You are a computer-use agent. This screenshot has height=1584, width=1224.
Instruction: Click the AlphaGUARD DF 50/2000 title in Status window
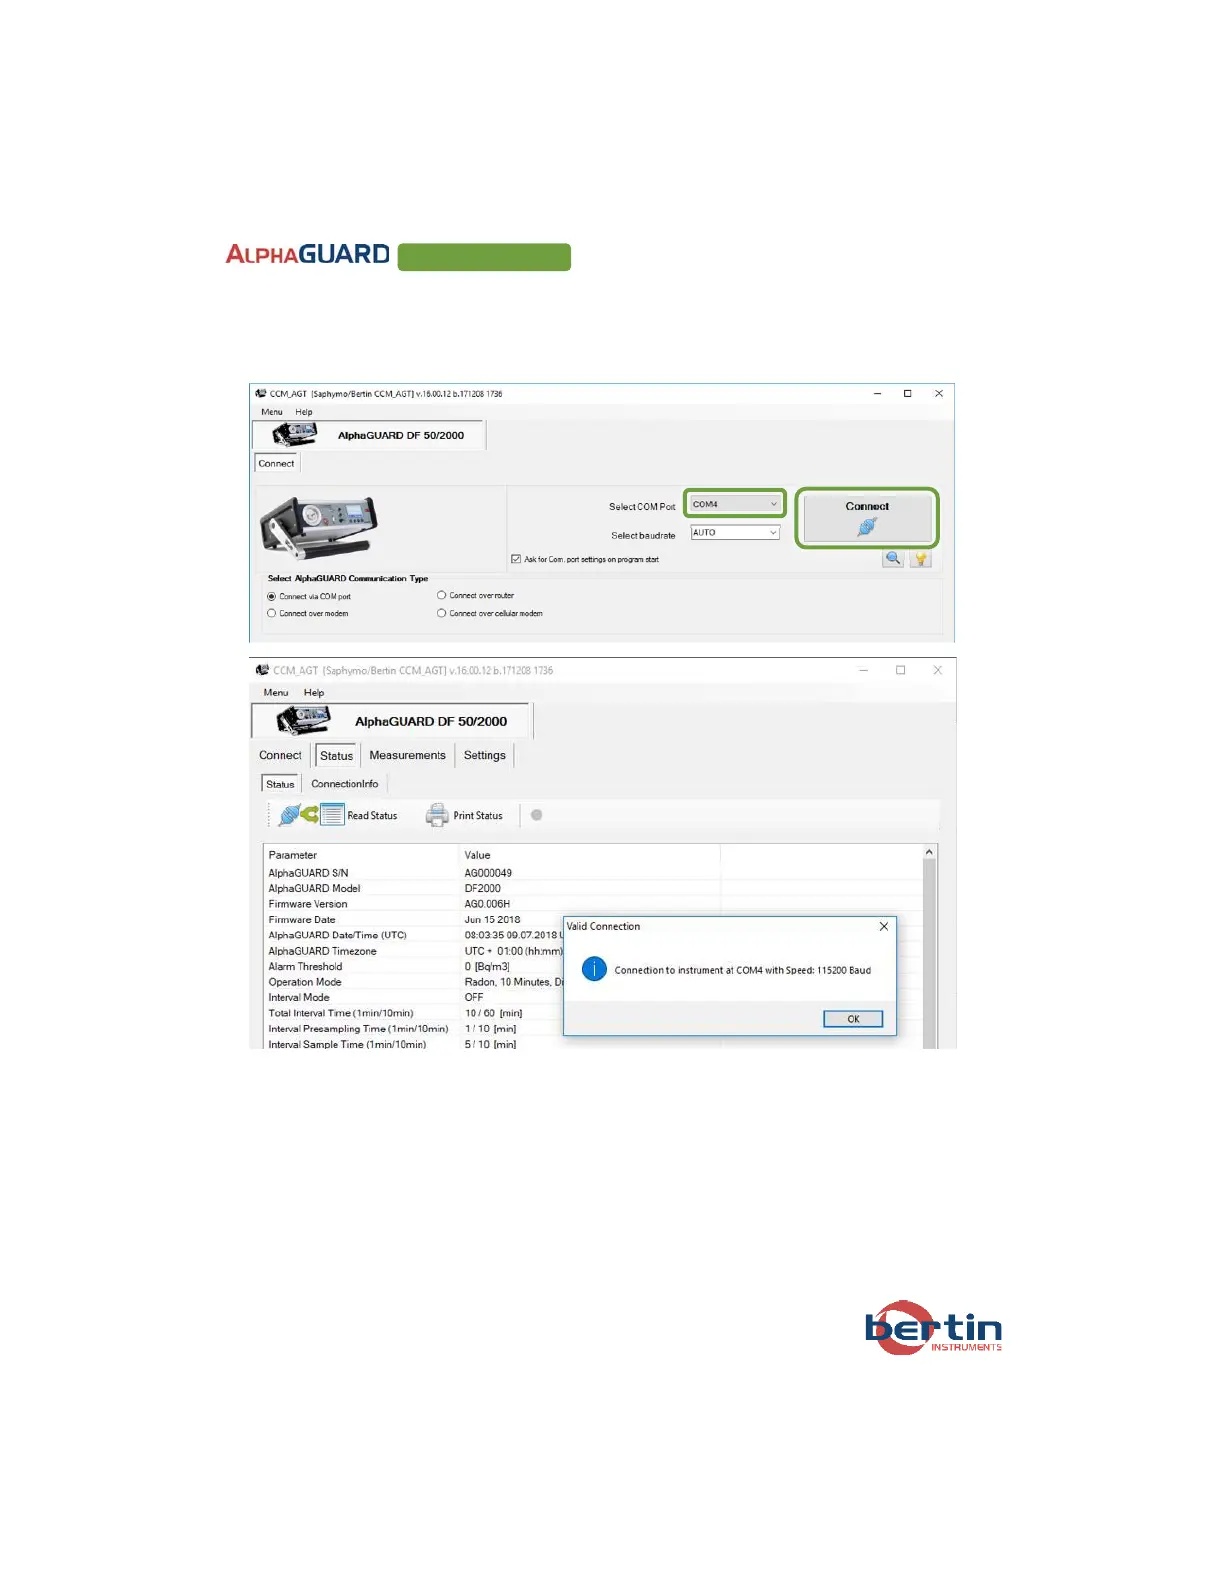click(x=431, y=721)
